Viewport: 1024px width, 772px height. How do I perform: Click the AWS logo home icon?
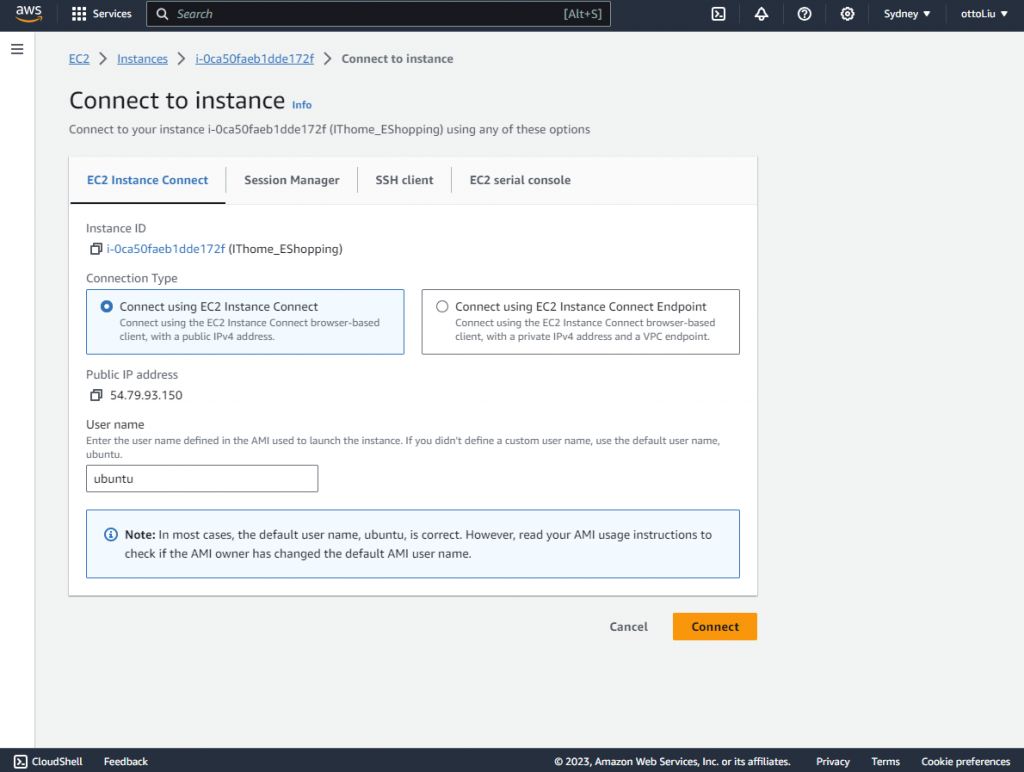pyautogui.click(x=29, y=14)
